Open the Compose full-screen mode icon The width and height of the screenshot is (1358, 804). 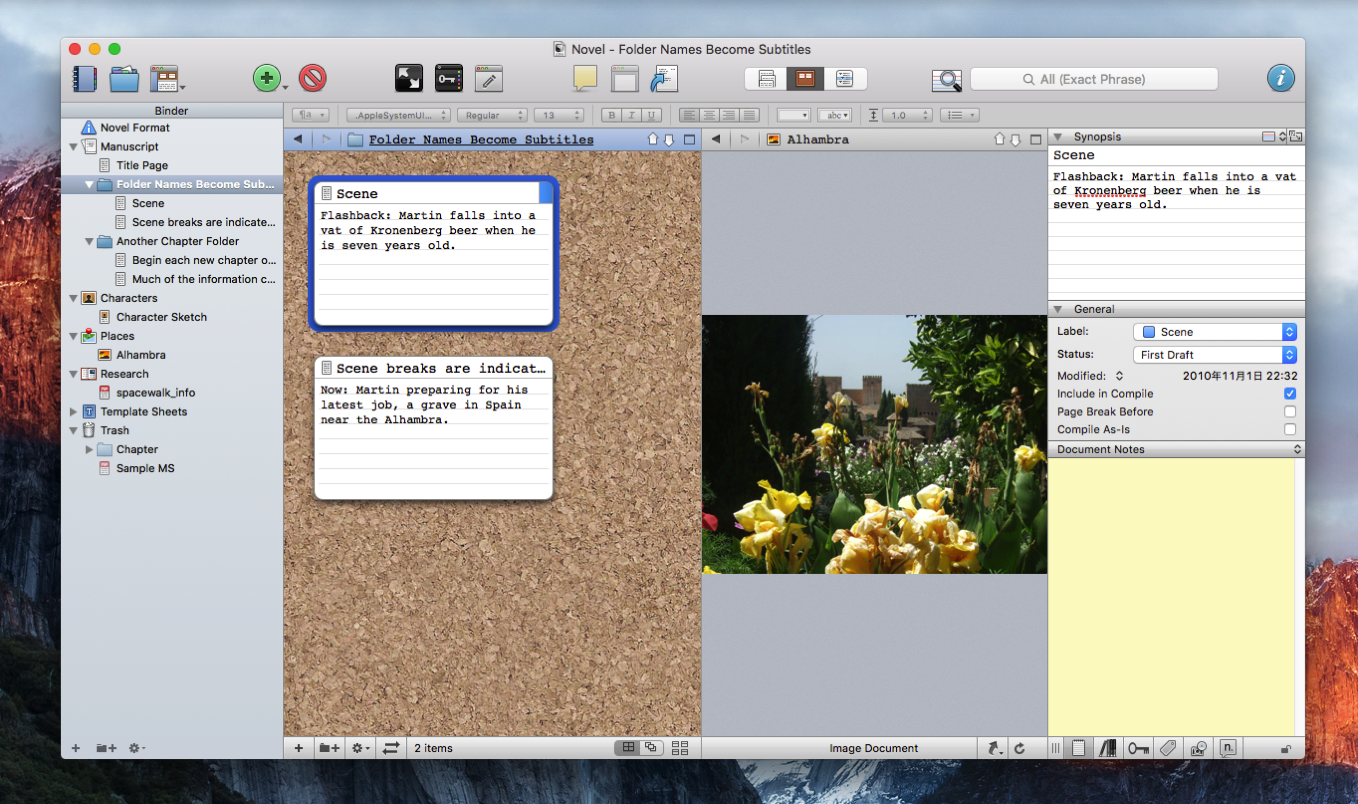click(x=408, y=78)
